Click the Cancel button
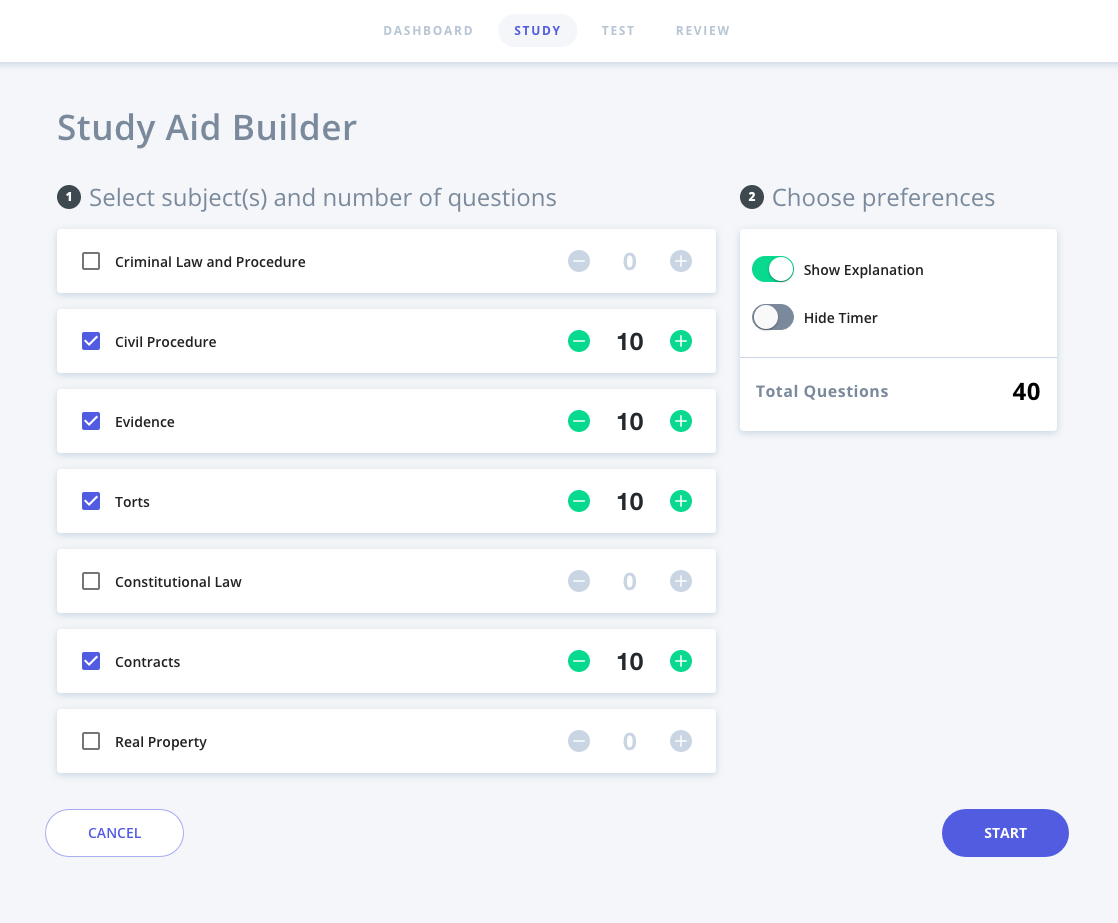This screenshot has width=1118, height=923. [x=114, y=833]
